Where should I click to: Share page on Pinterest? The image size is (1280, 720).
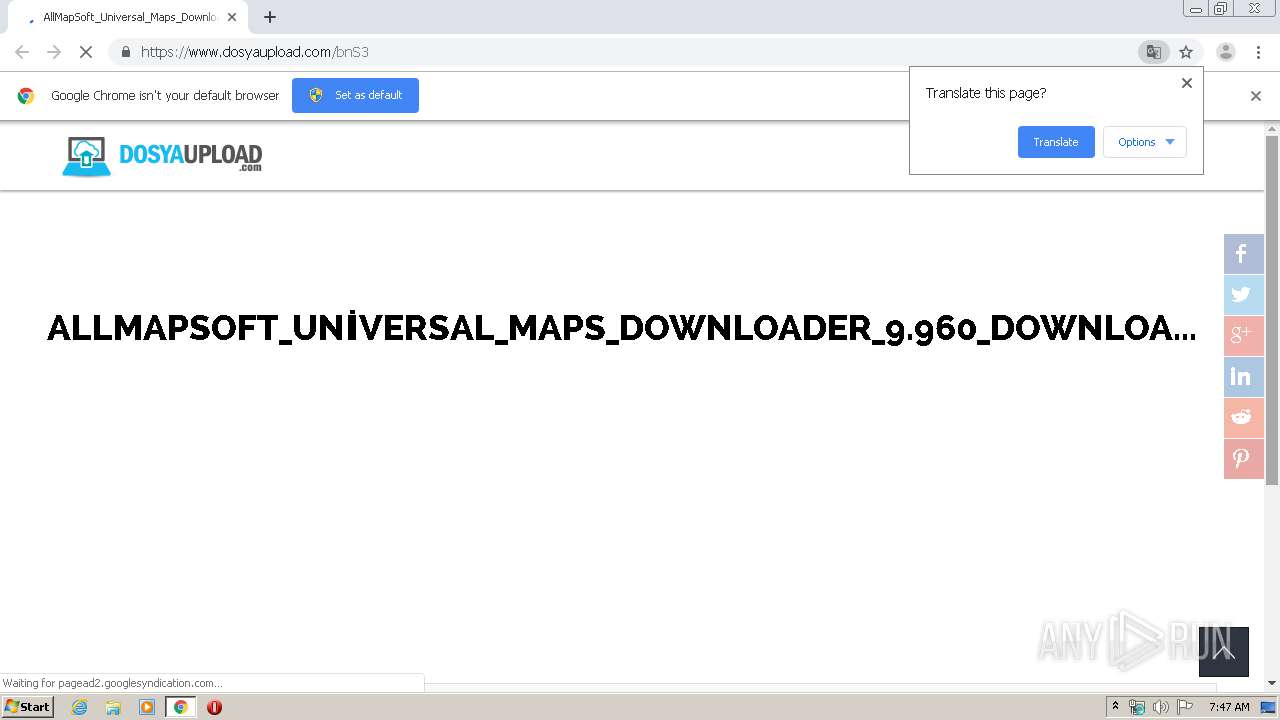pyautogui.click(x=1244, y=459)
